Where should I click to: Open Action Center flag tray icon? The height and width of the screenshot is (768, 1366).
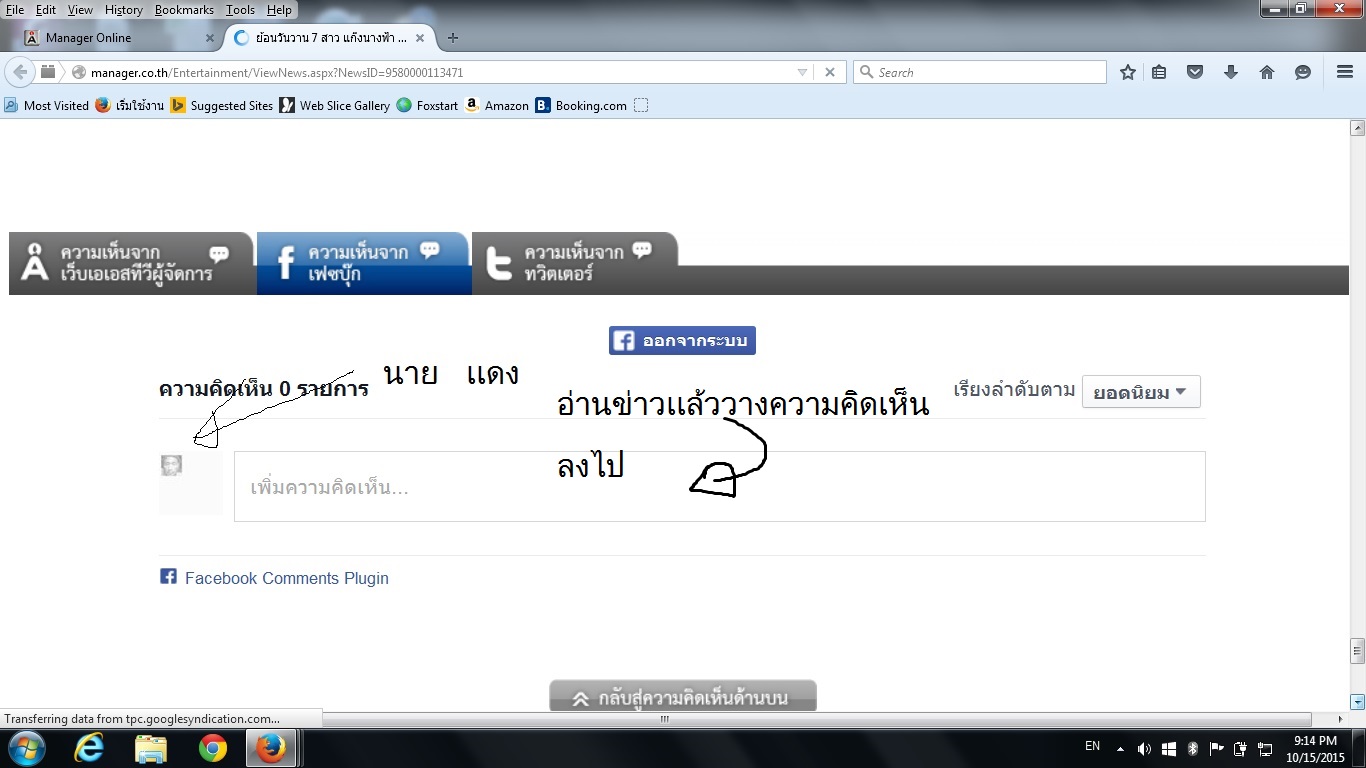(x=1217, y=749)
